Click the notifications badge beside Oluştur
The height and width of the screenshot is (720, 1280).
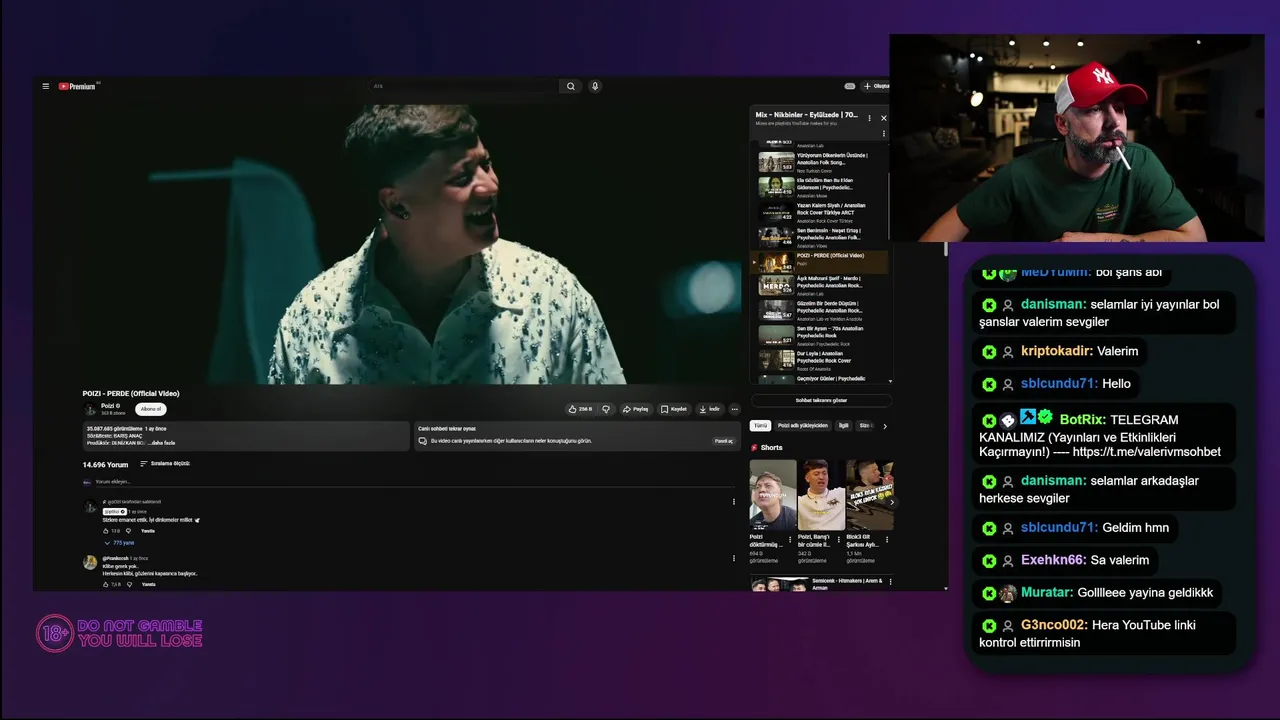tap(850, 86)
